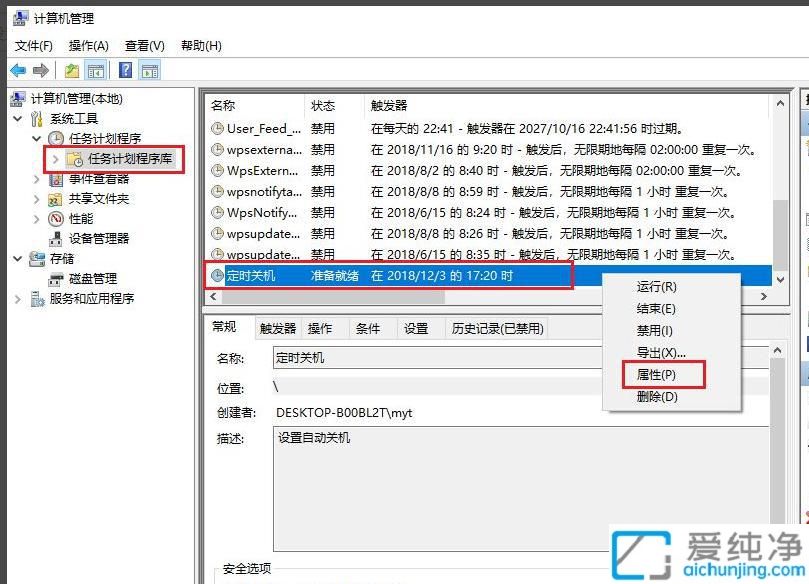Click the 设备管理器 icon in the sidebar
The height and width of the screenshot is (584, 809).
(x=56, y=238)
